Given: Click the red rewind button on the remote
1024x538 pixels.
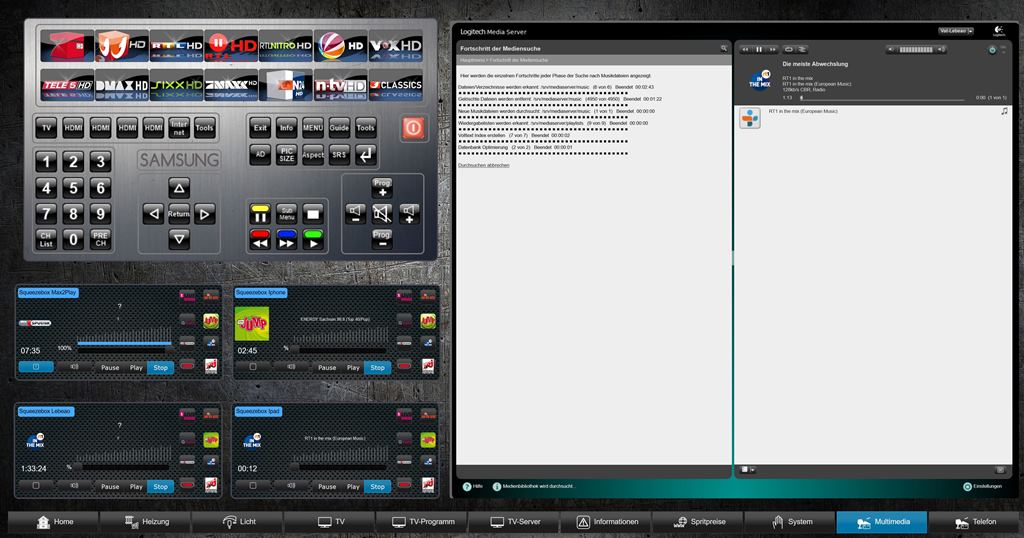Looking at the screenshot, I should coord(260,240).
